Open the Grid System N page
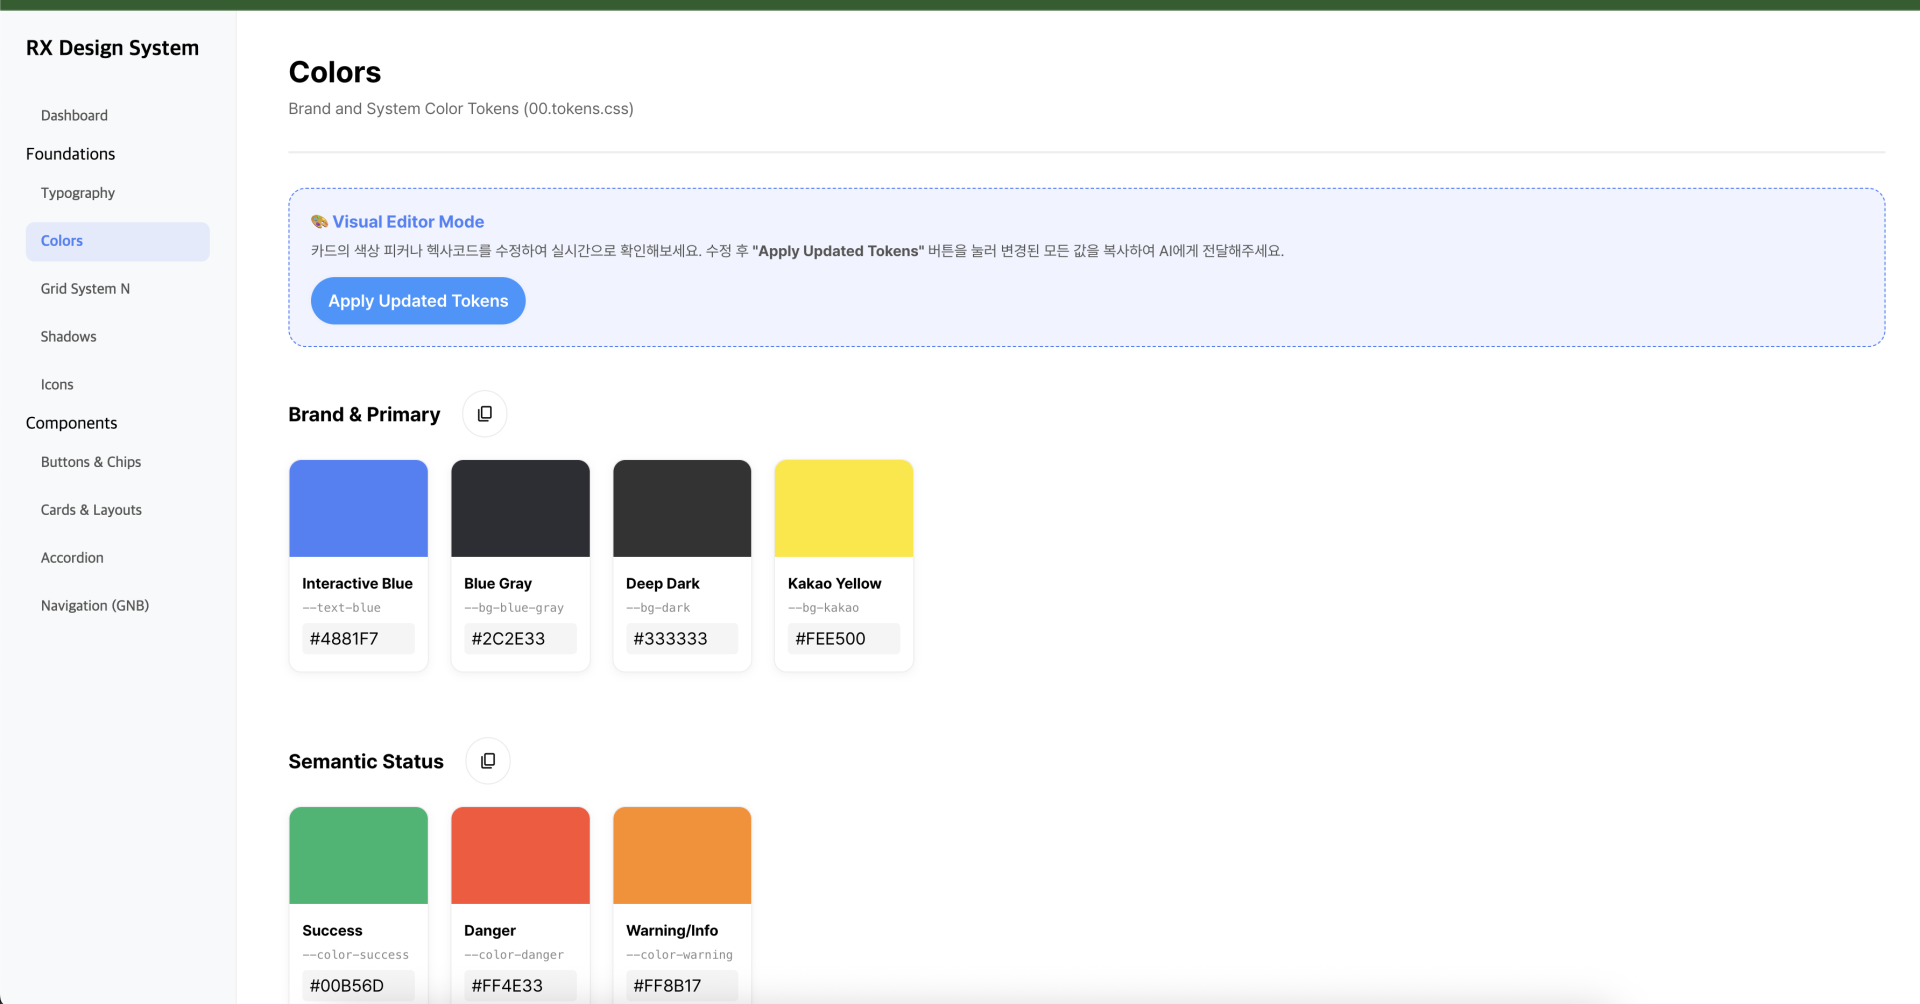Image resolution: width=1920 pixels, height=1004 pixels. coord(85,289)
